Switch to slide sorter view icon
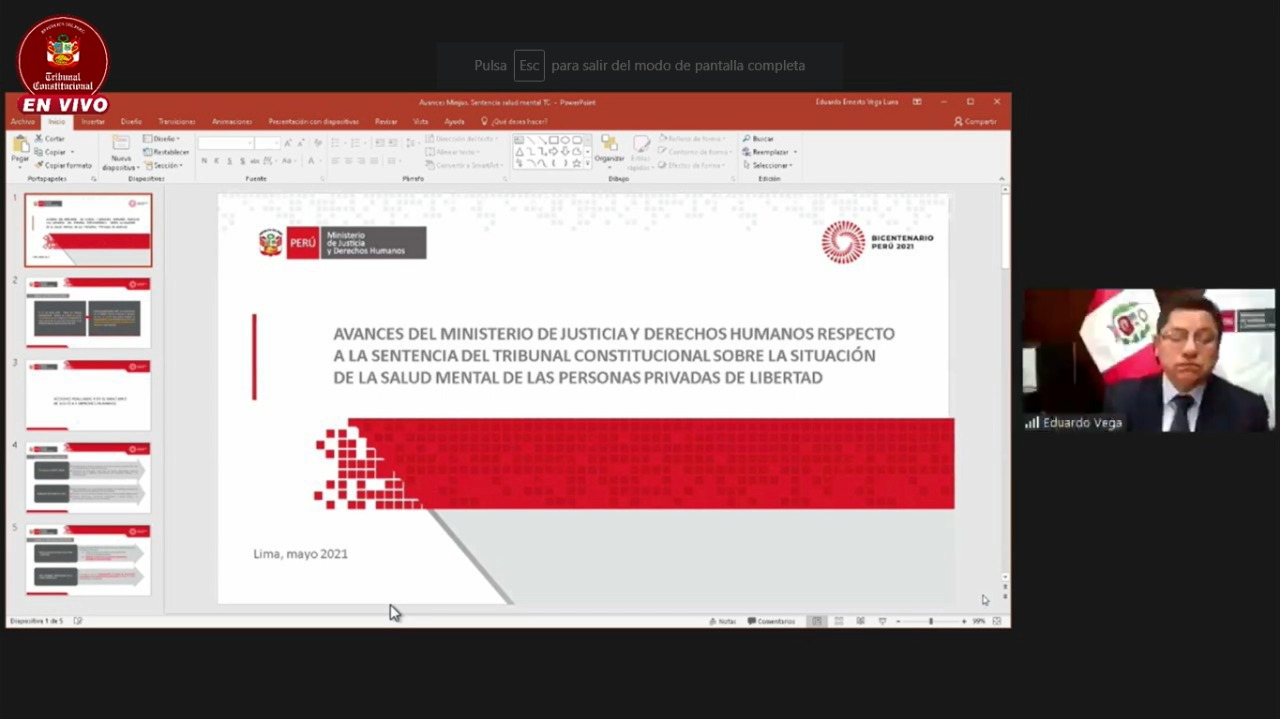Viewport: 1280px width, 719px height. coord(839,621)
